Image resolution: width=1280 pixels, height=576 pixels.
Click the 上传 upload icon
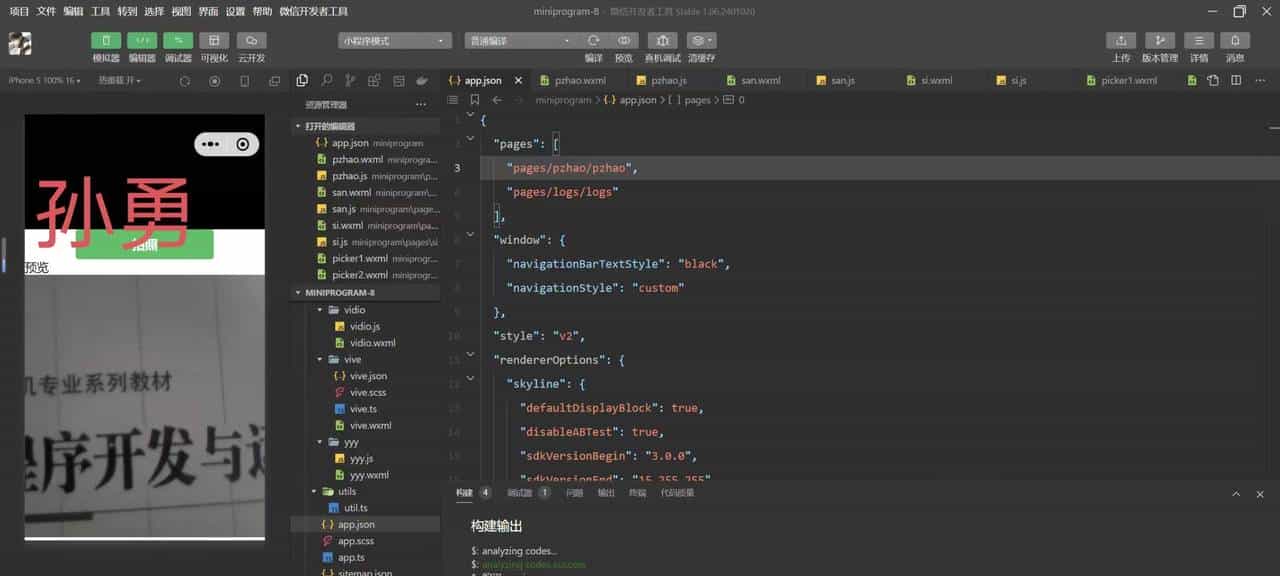(x=1121, y=41)
